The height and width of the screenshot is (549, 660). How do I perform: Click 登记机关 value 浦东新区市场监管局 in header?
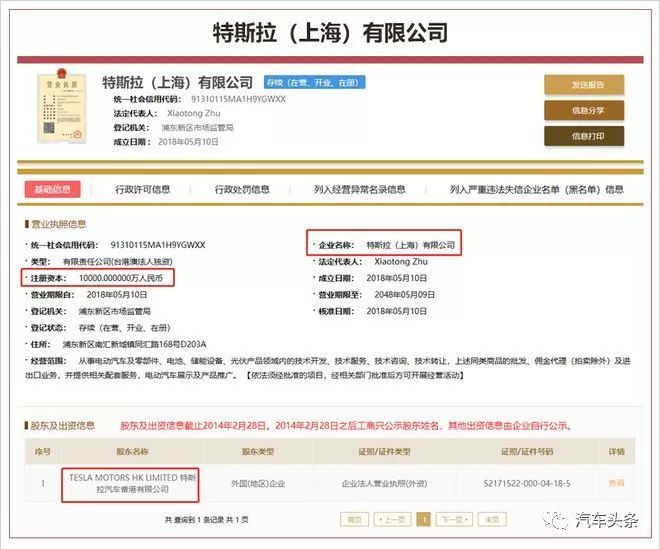197,128
